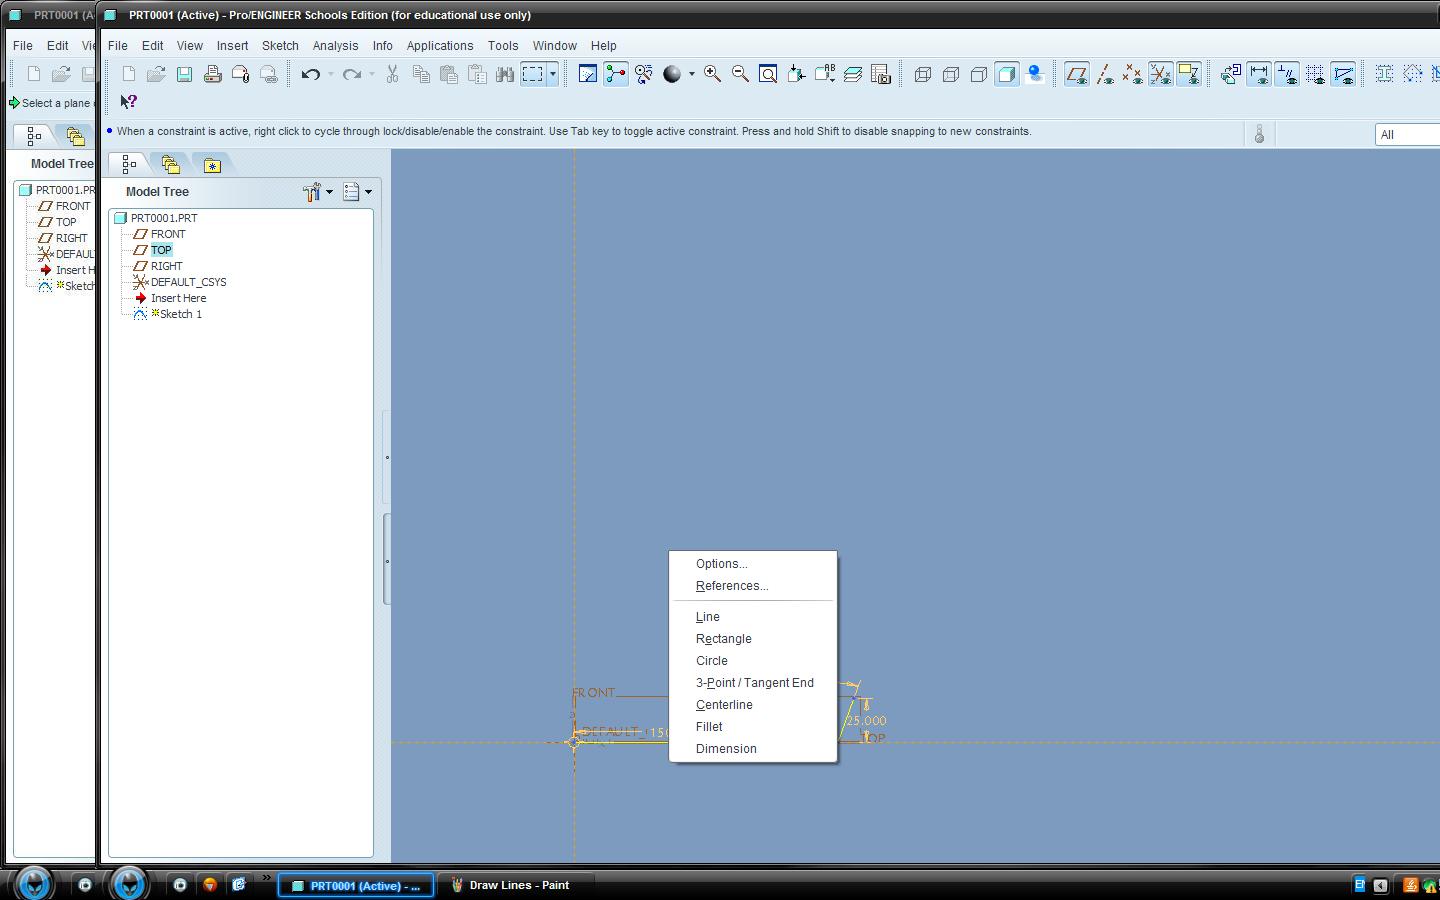Toggle datum planes visibility
Image resolution: width=1440 pixels, height=900 pixels.
pos(1077,74)
